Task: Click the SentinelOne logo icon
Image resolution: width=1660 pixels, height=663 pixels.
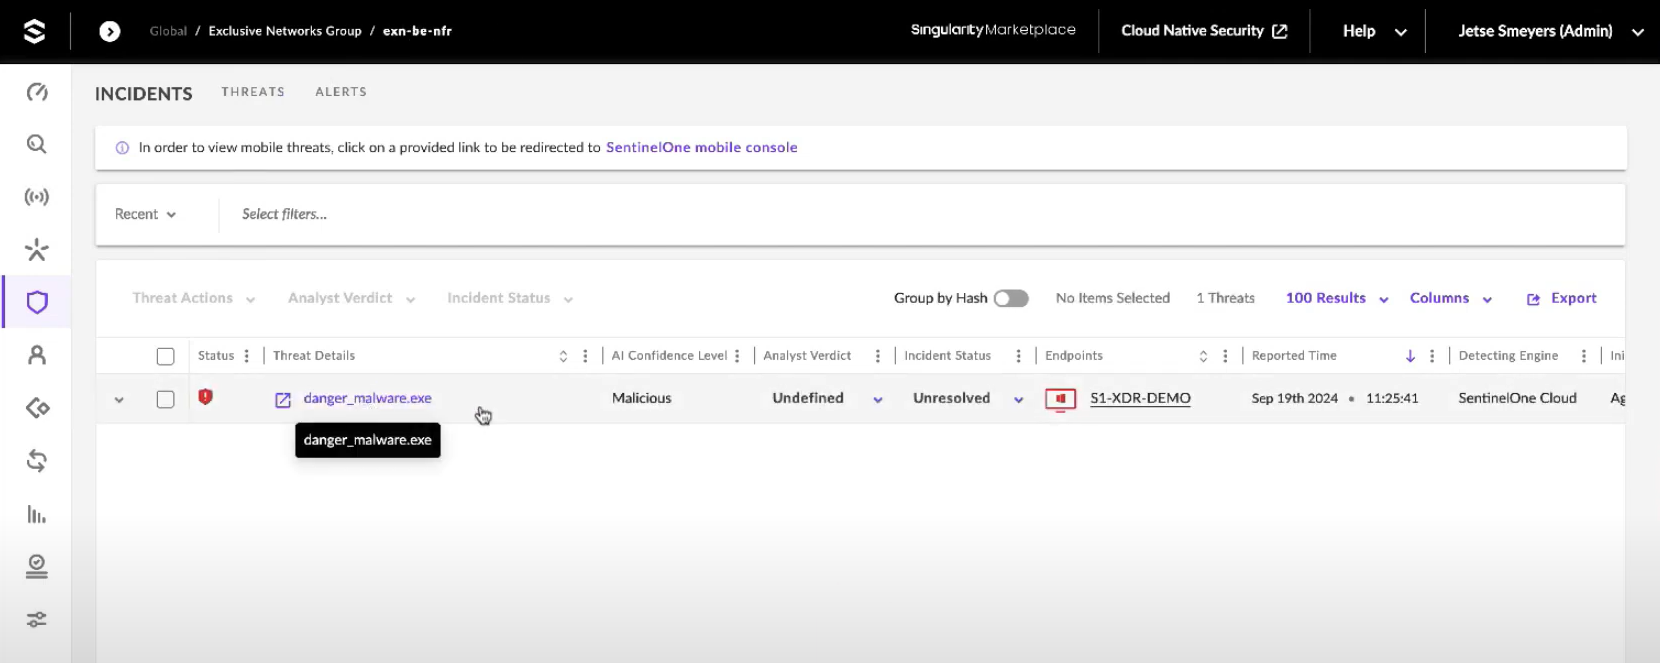Action: click(x=34, y=31)
